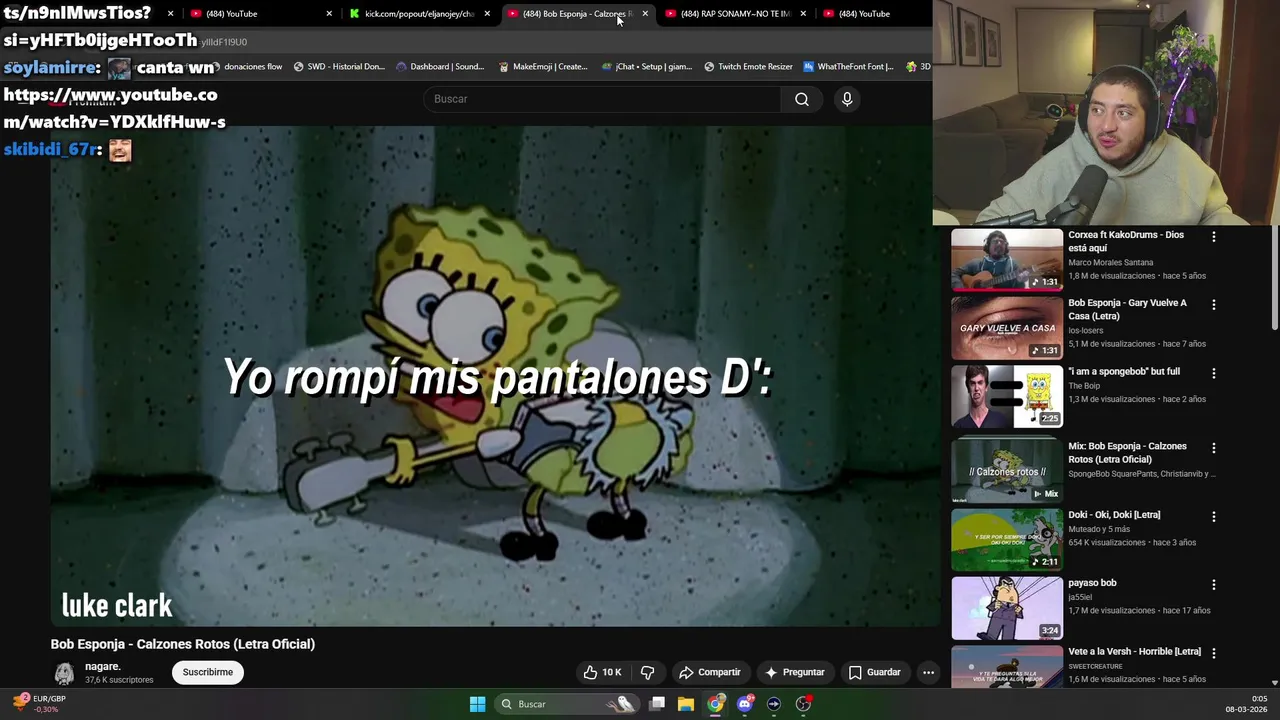
Task: Click video title Bob Esponja - Calzones Rotos
Action: [x=183, y=644]
